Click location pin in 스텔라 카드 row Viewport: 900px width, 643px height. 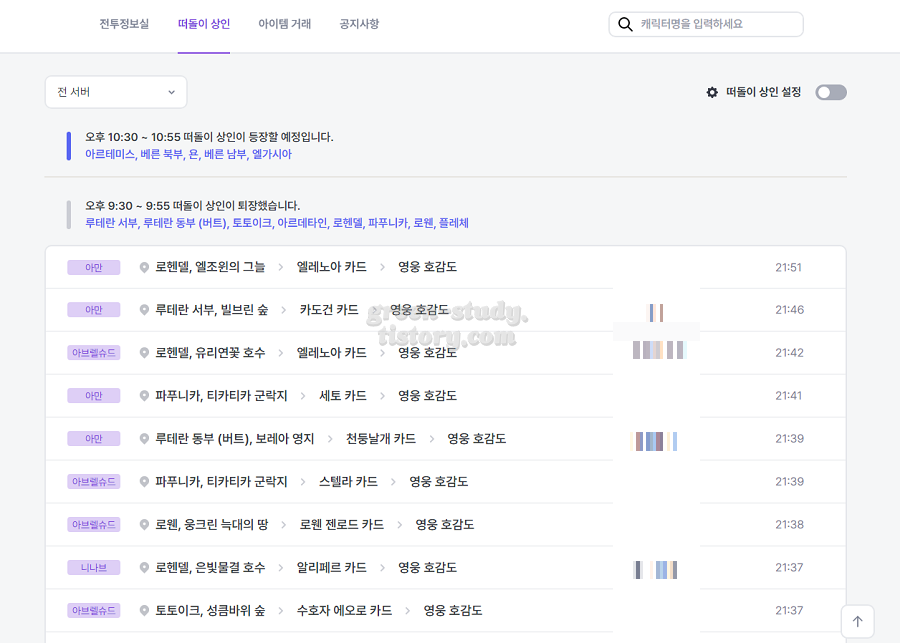[144, 482]
